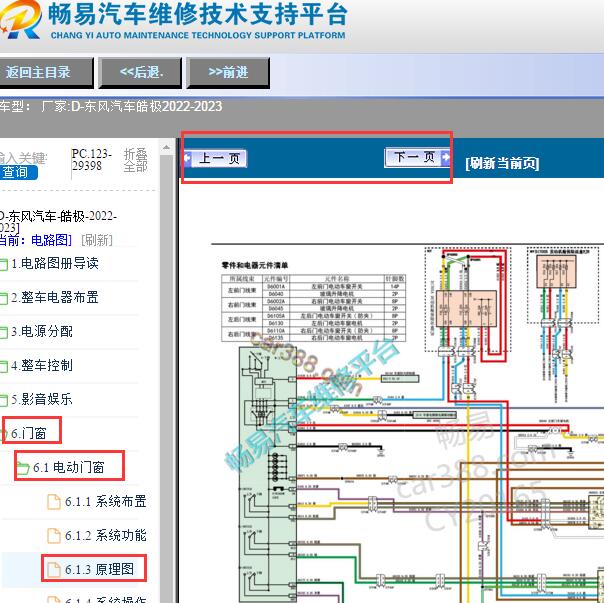
Task: Click the 返回主目录 button
Action: 45,72
